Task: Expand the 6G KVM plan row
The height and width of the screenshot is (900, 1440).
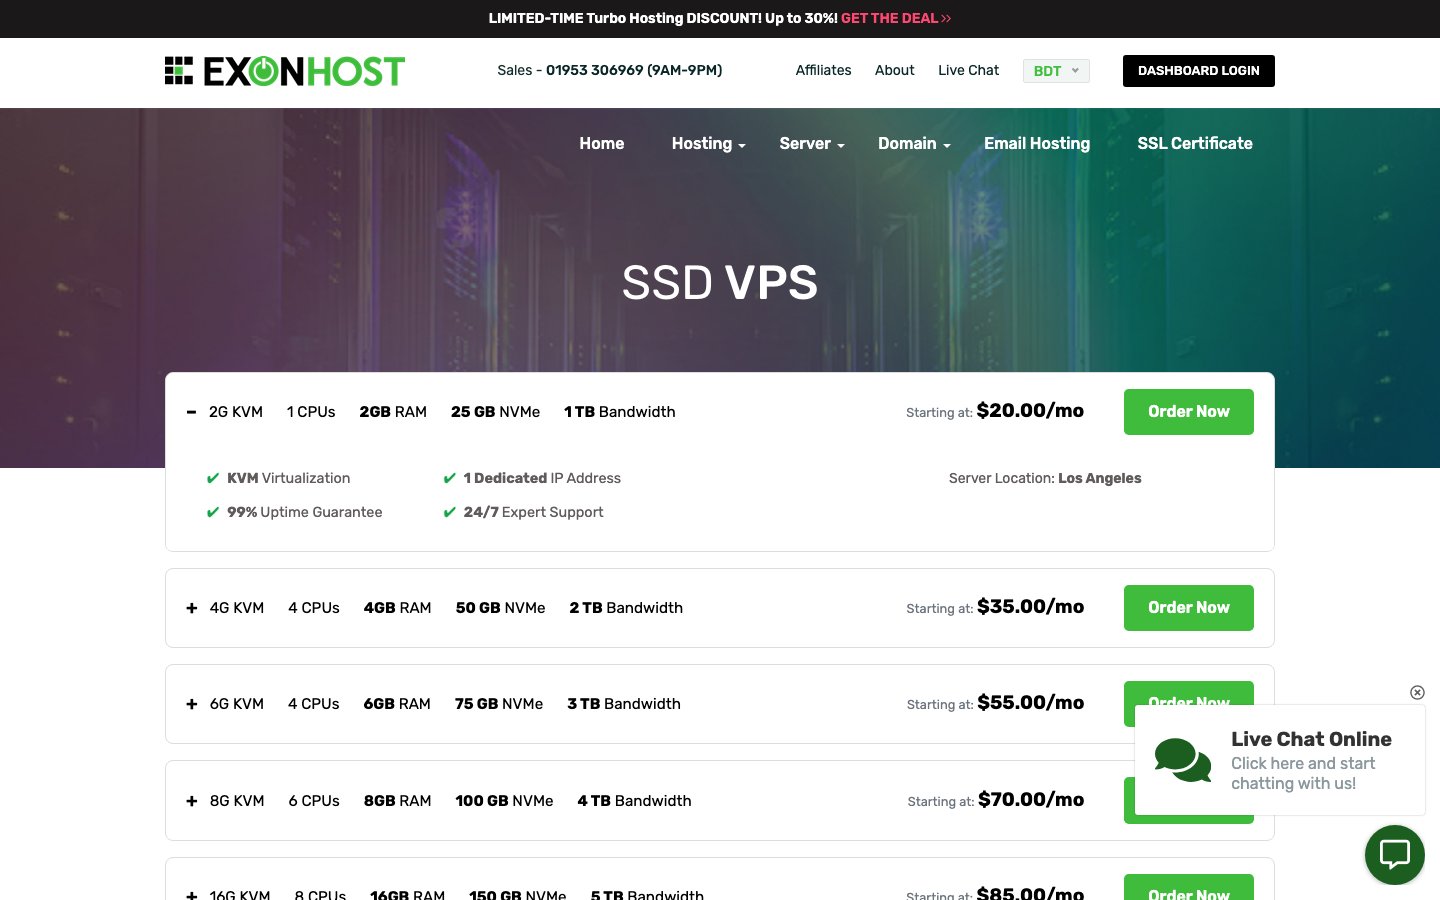Action: point(191,704)
